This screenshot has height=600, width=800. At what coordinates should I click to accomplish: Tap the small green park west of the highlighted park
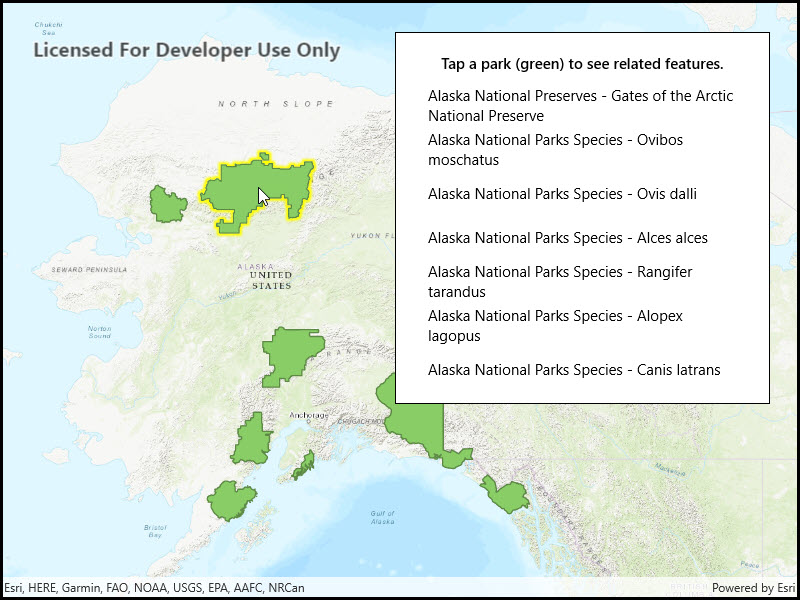point(168,205)
